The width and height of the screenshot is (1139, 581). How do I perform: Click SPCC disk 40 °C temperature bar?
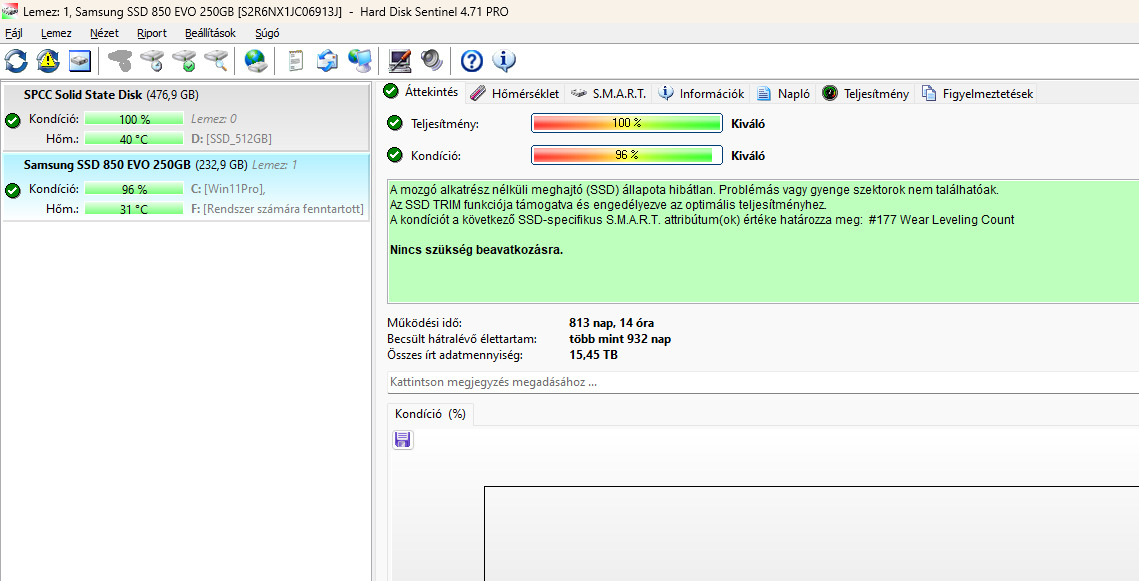coord(134,138)
